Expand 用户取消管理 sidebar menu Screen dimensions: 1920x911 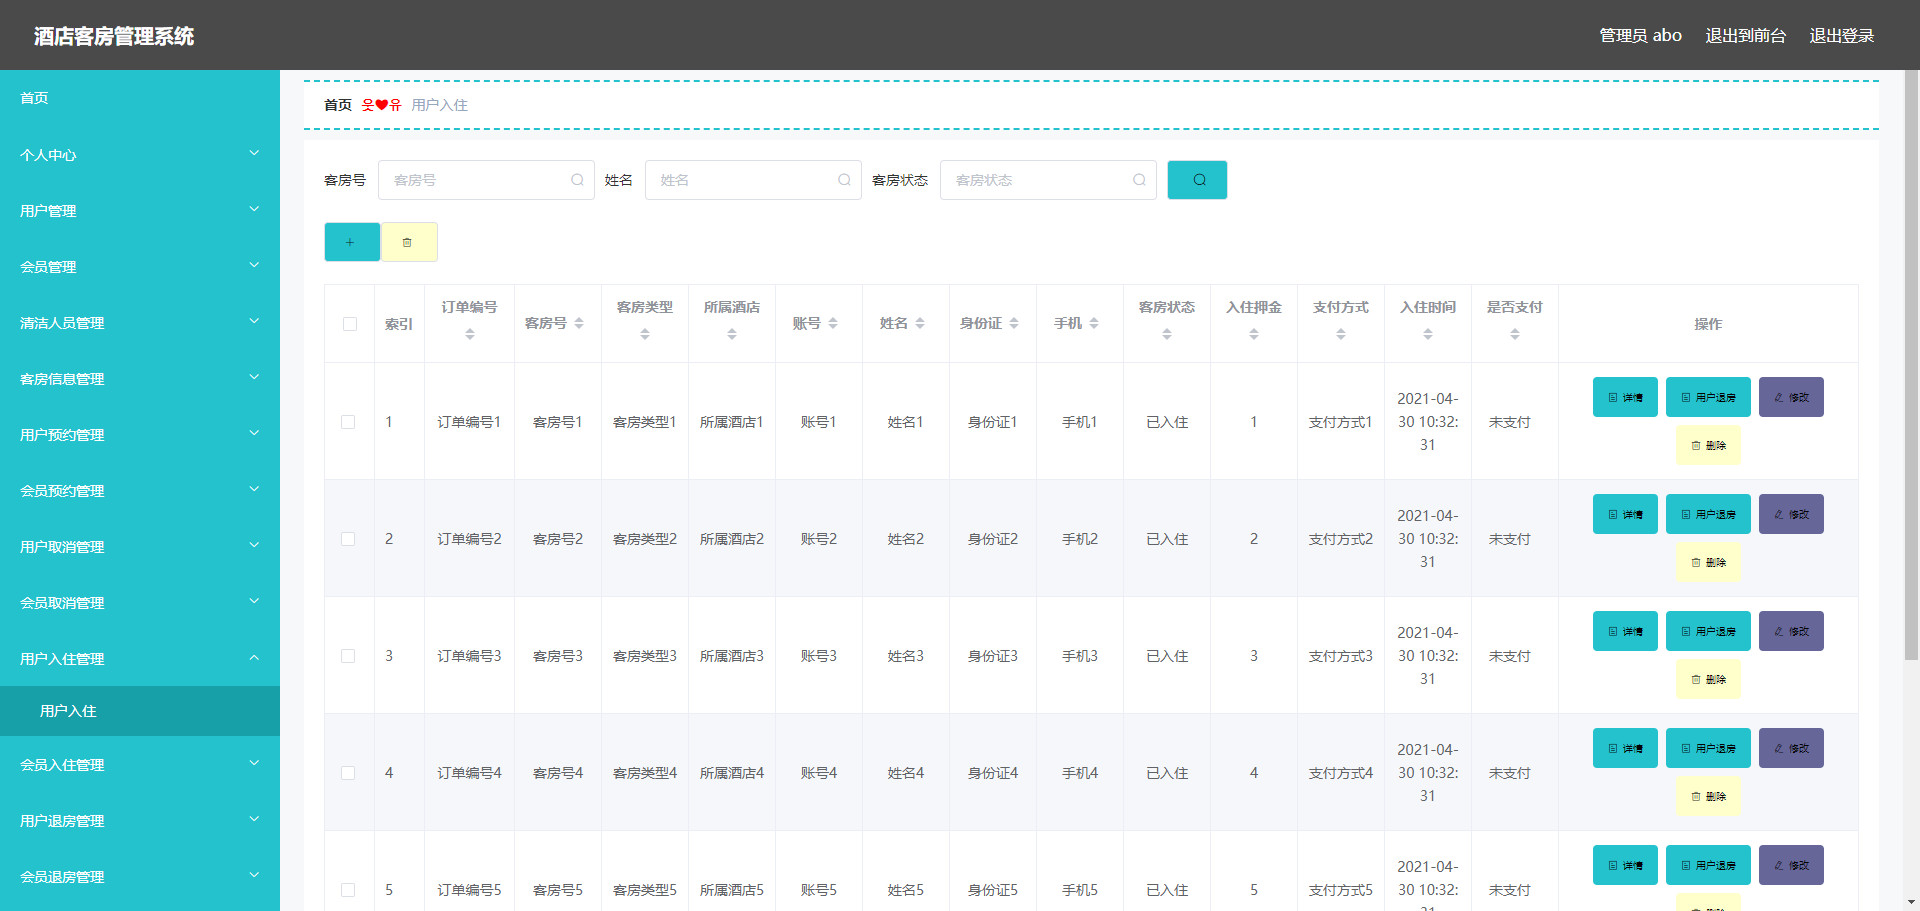(140, 546)
